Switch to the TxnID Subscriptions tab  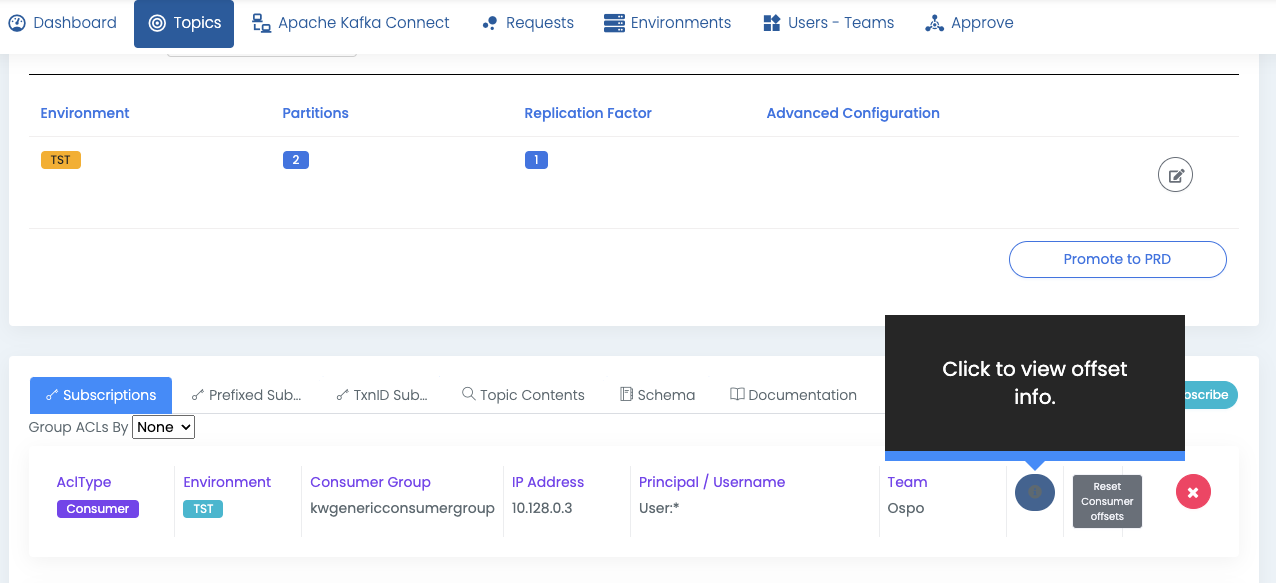(382, 395)
